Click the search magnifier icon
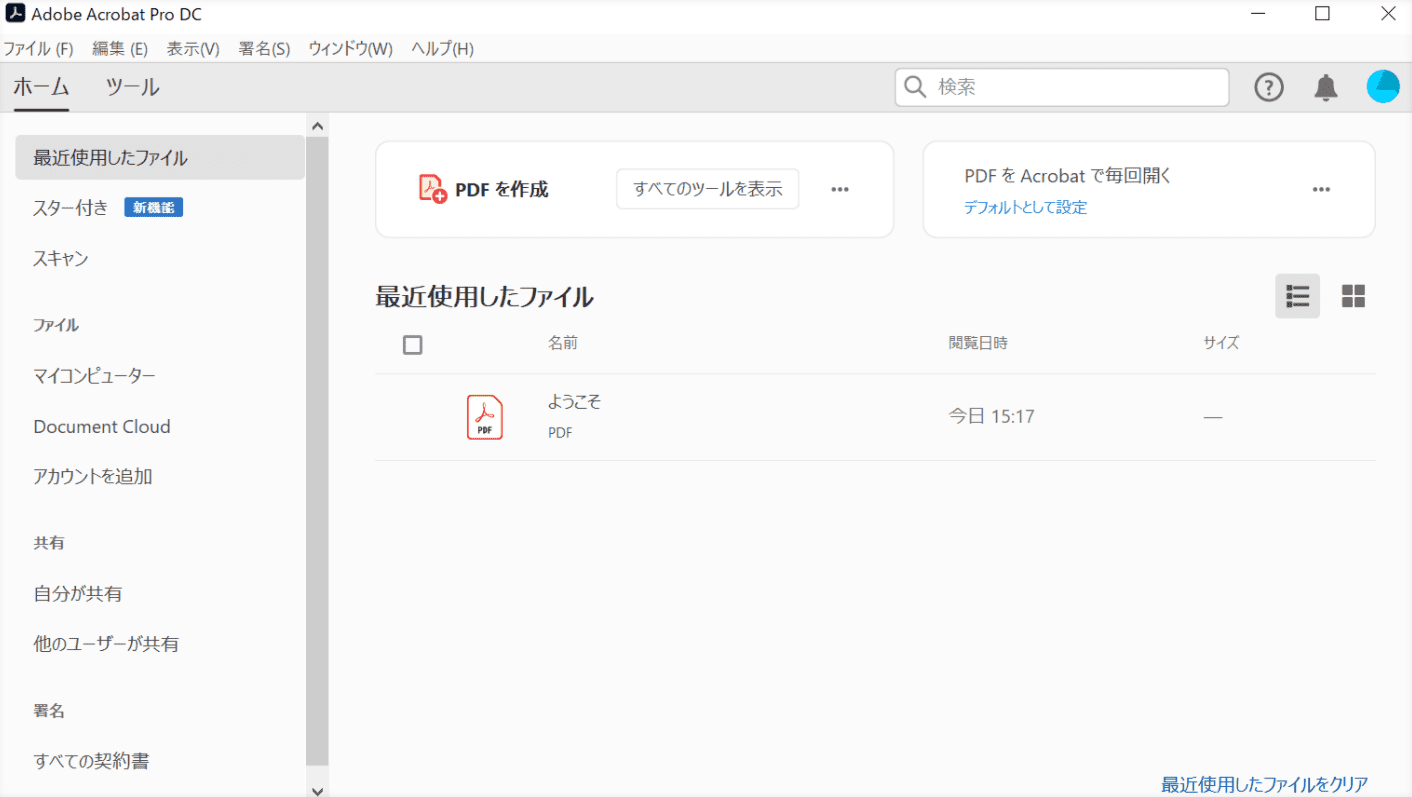 [915, 87]
